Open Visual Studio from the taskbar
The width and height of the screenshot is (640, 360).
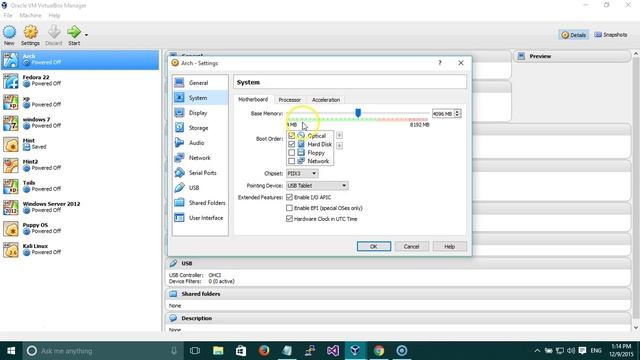click(x=333, y=351)
